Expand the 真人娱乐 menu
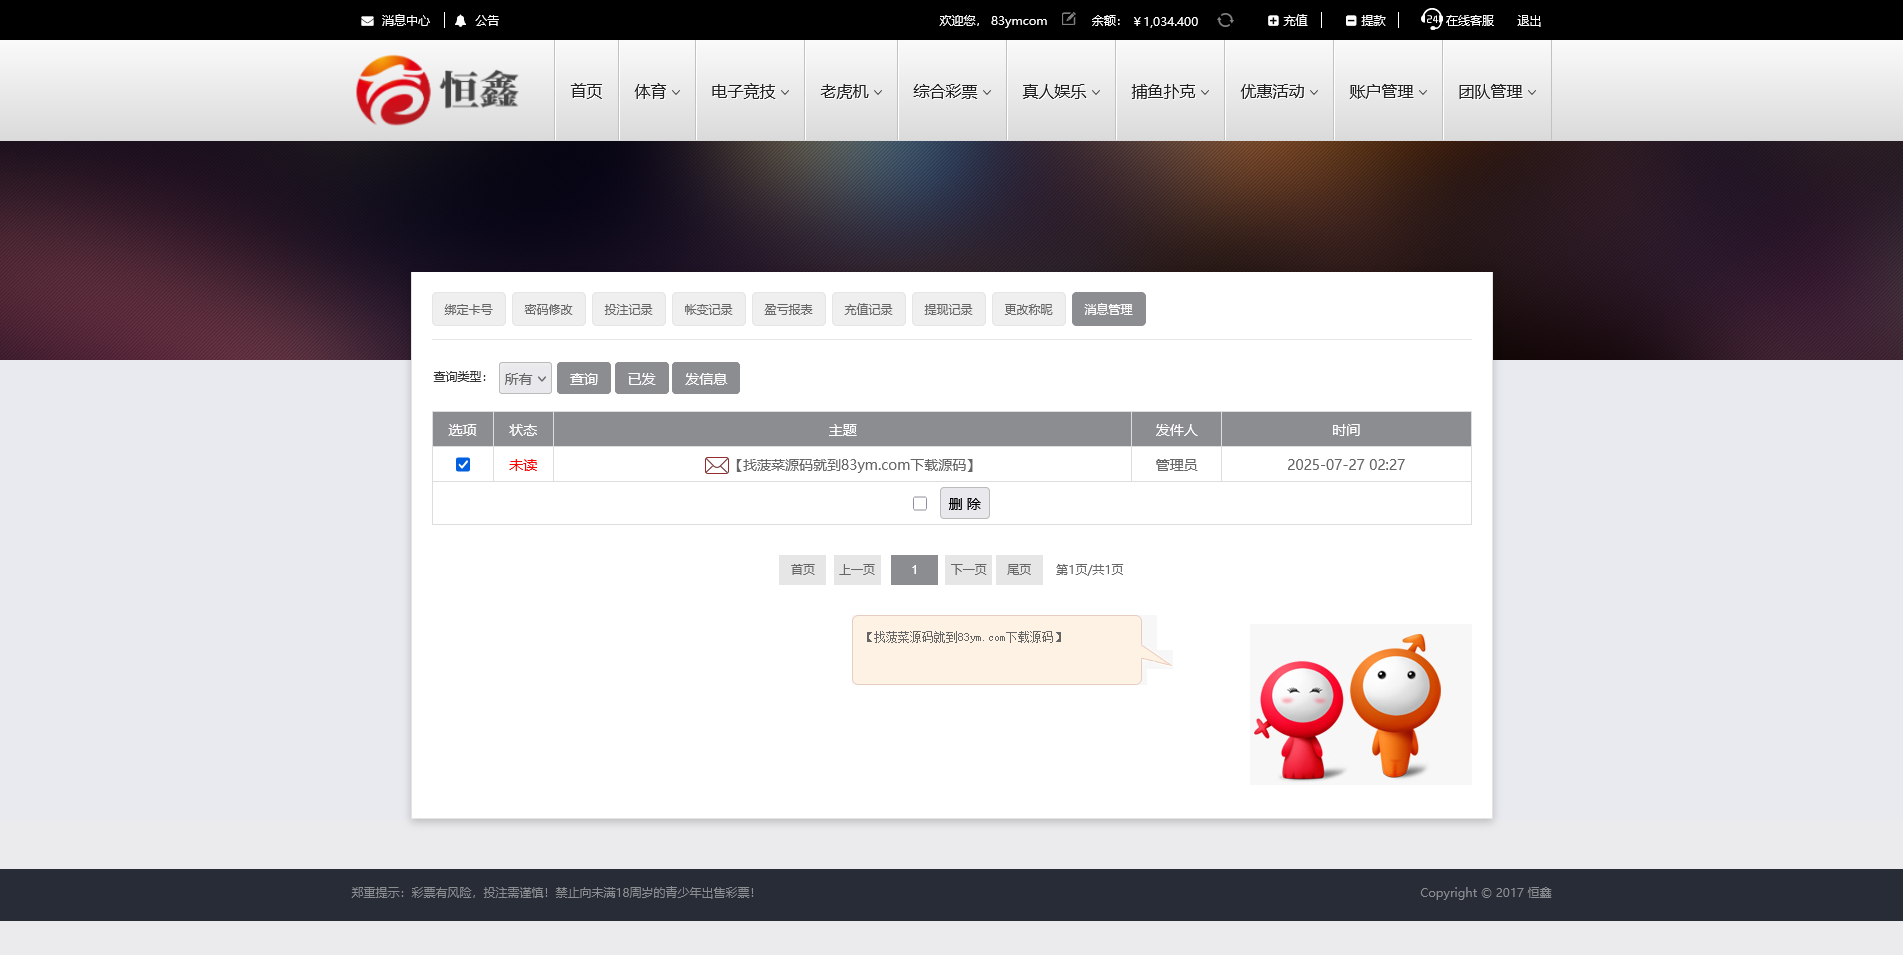Image resolution: width=1903 pixels, height=955 pixels. coord(1061,91)
